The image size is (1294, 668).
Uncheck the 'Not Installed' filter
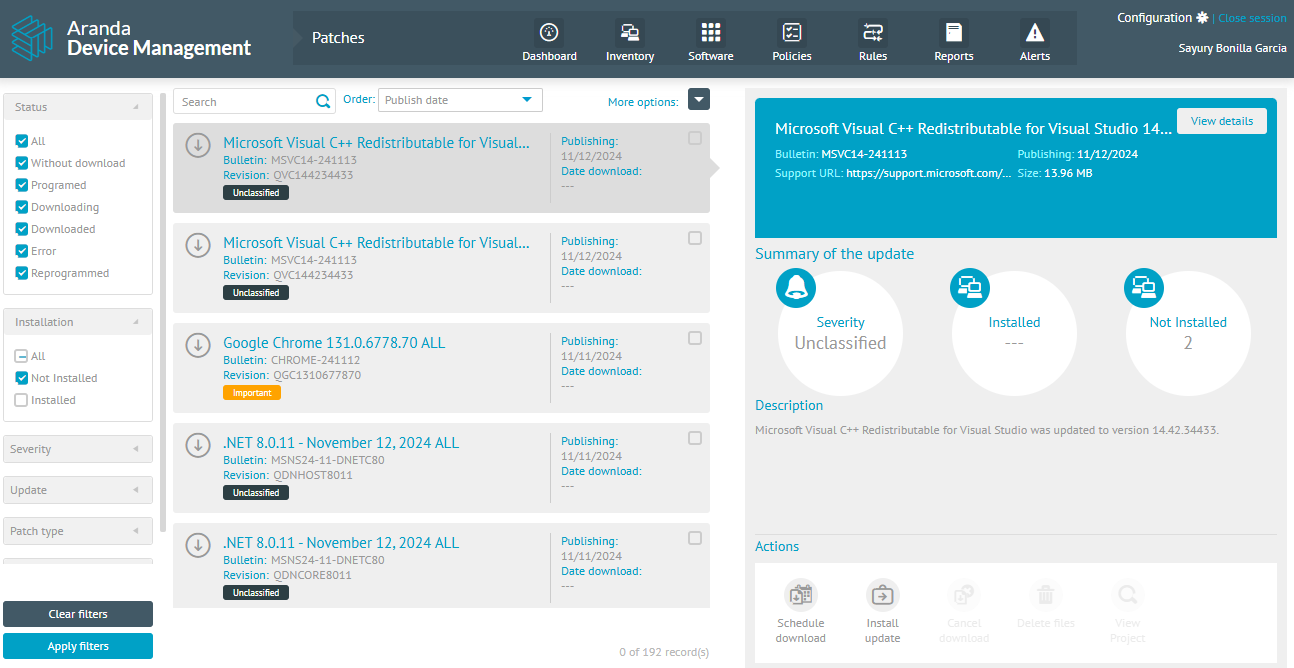(22, 378)
